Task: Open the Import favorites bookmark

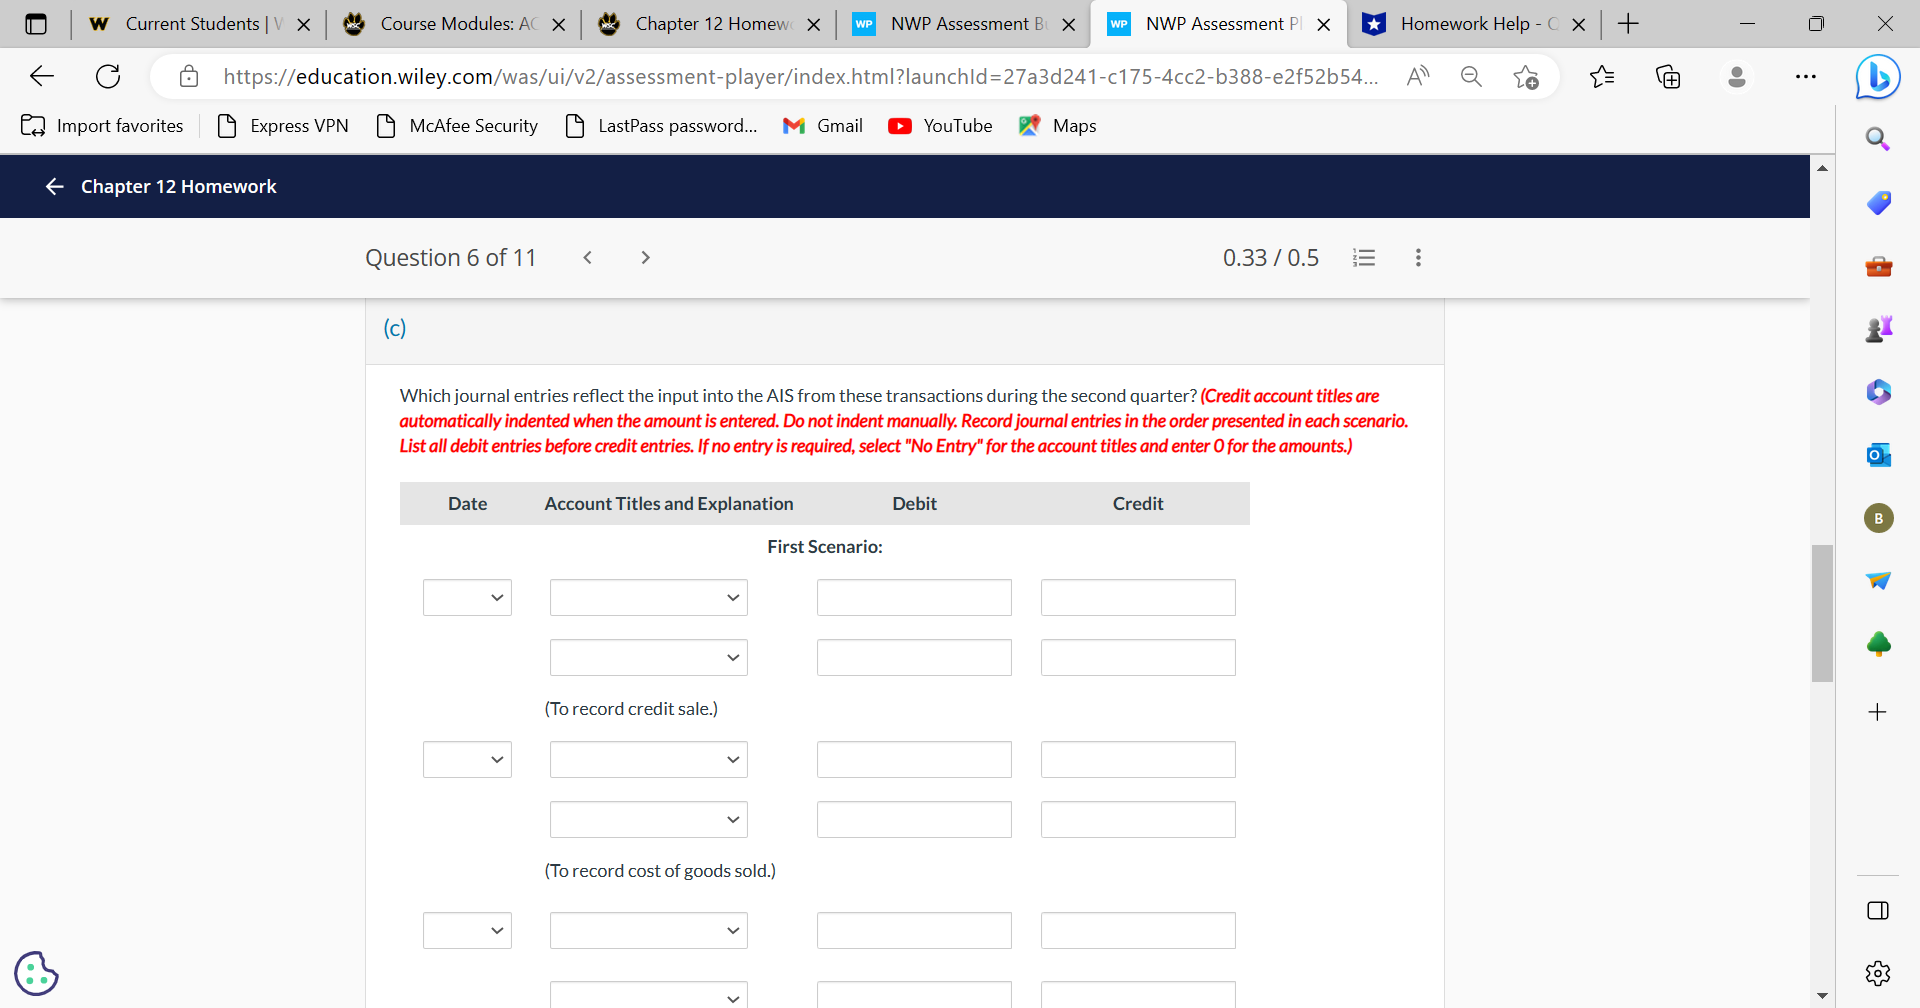Action: (x=102, y=126)
